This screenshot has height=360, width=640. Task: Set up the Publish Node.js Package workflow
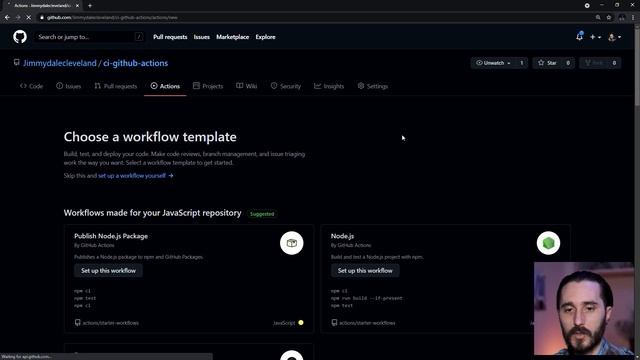click(x=108, y=271)
